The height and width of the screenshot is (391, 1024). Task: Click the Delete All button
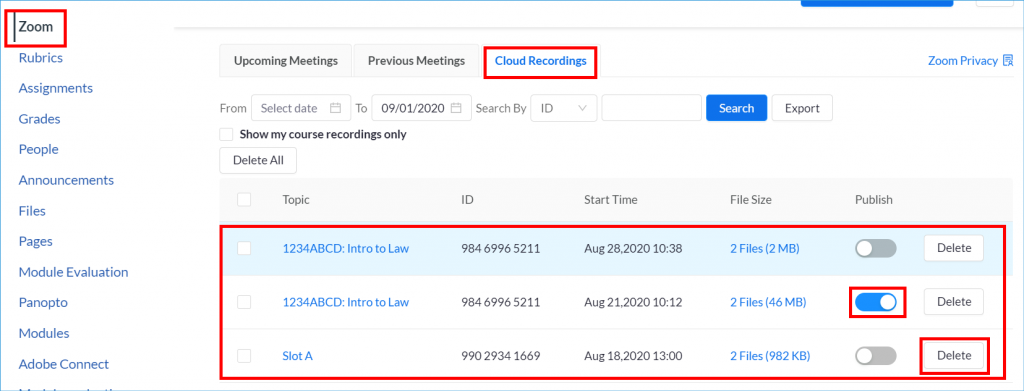[258, 161]
